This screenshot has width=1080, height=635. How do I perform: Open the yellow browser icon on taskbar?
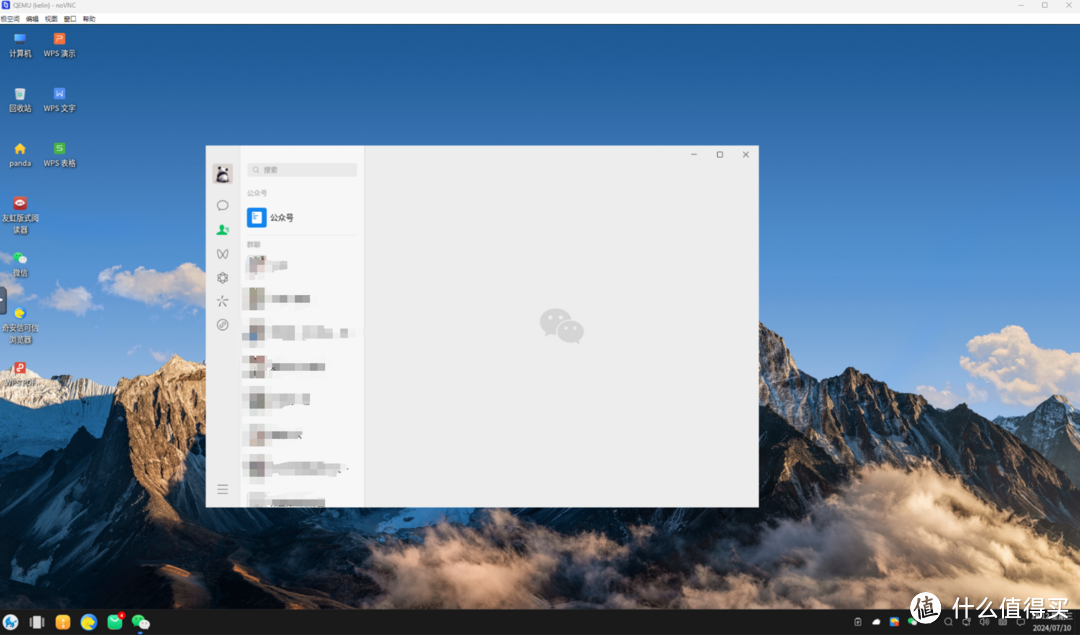click(x=89, y=623)
